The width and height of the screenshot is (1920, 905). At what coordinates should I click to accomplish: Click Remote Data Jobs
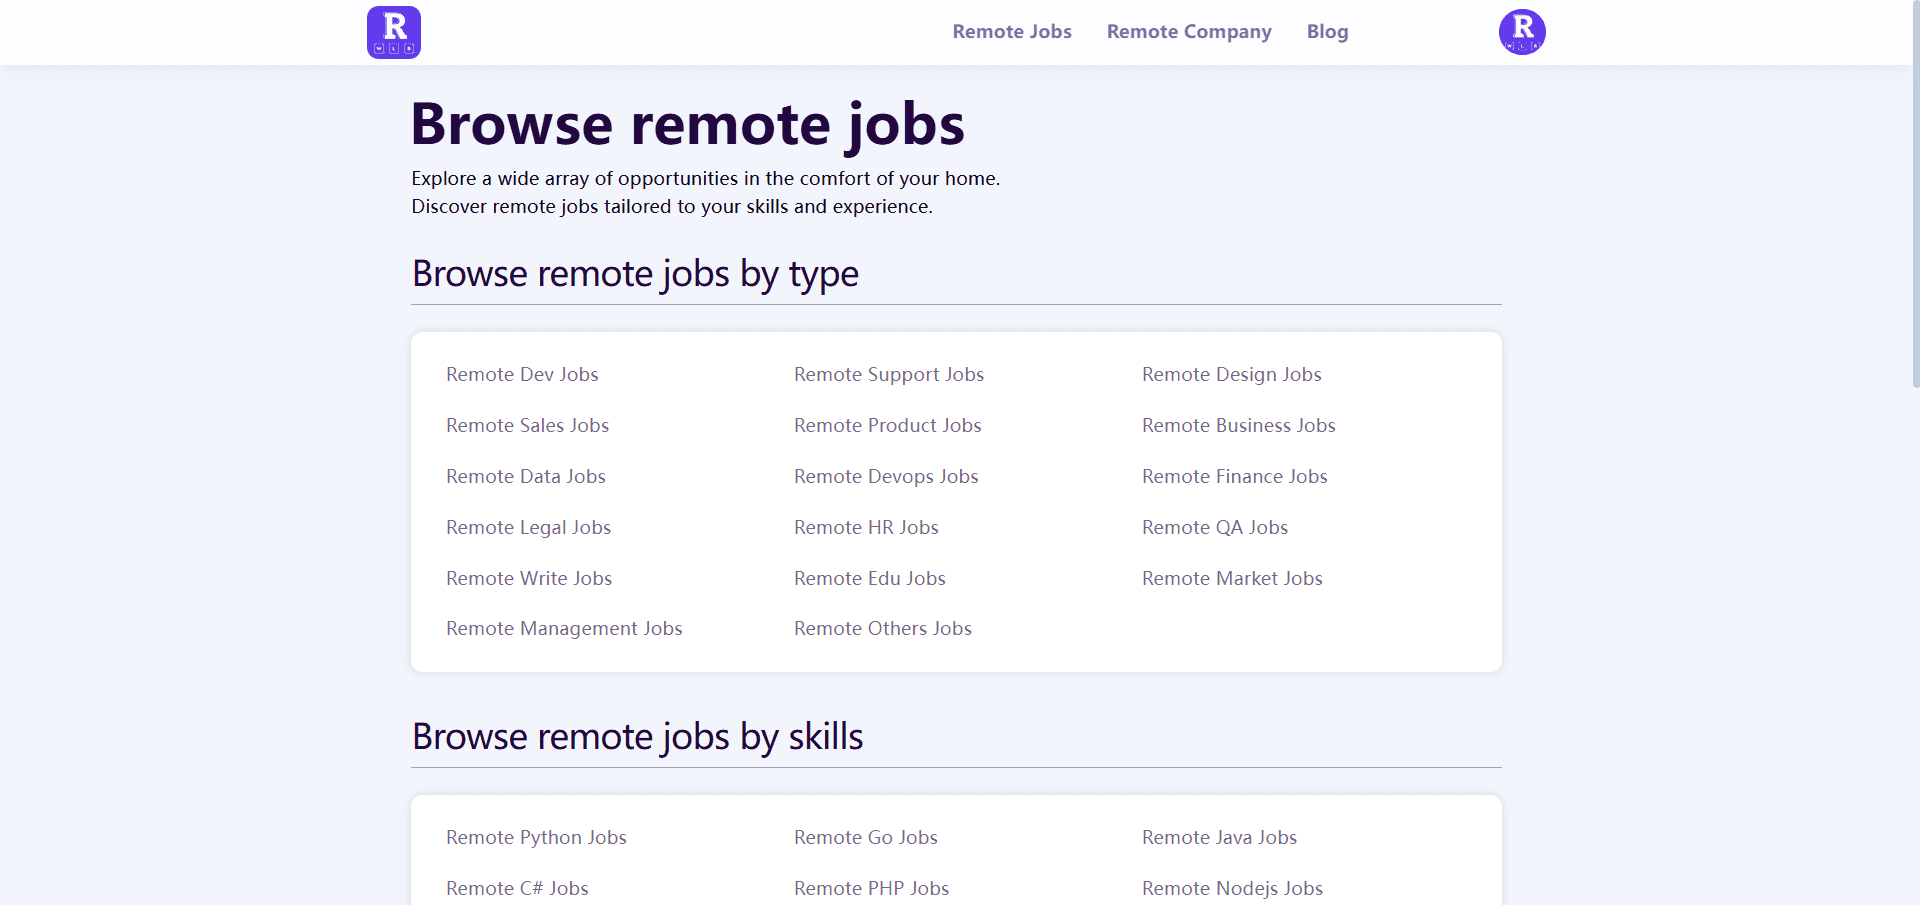(x=525, y=476)
